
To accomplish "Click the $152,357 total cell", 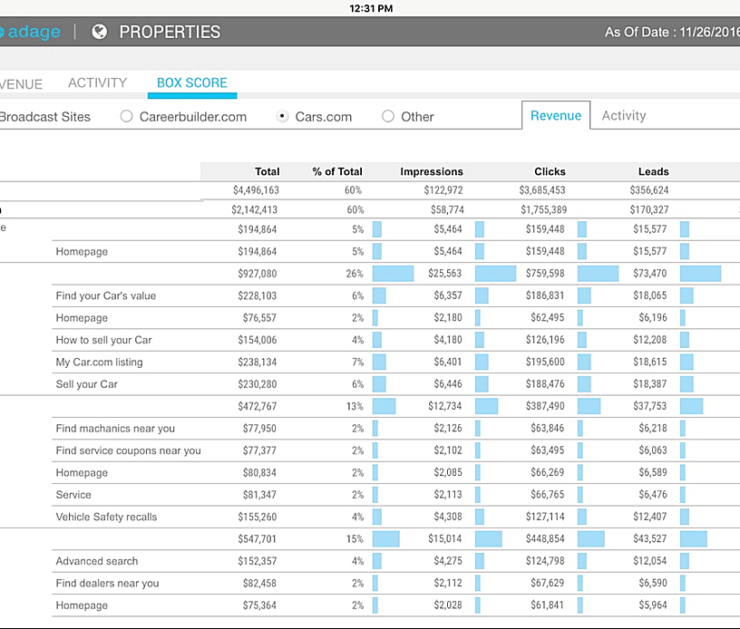I will [x=257, y=562].
